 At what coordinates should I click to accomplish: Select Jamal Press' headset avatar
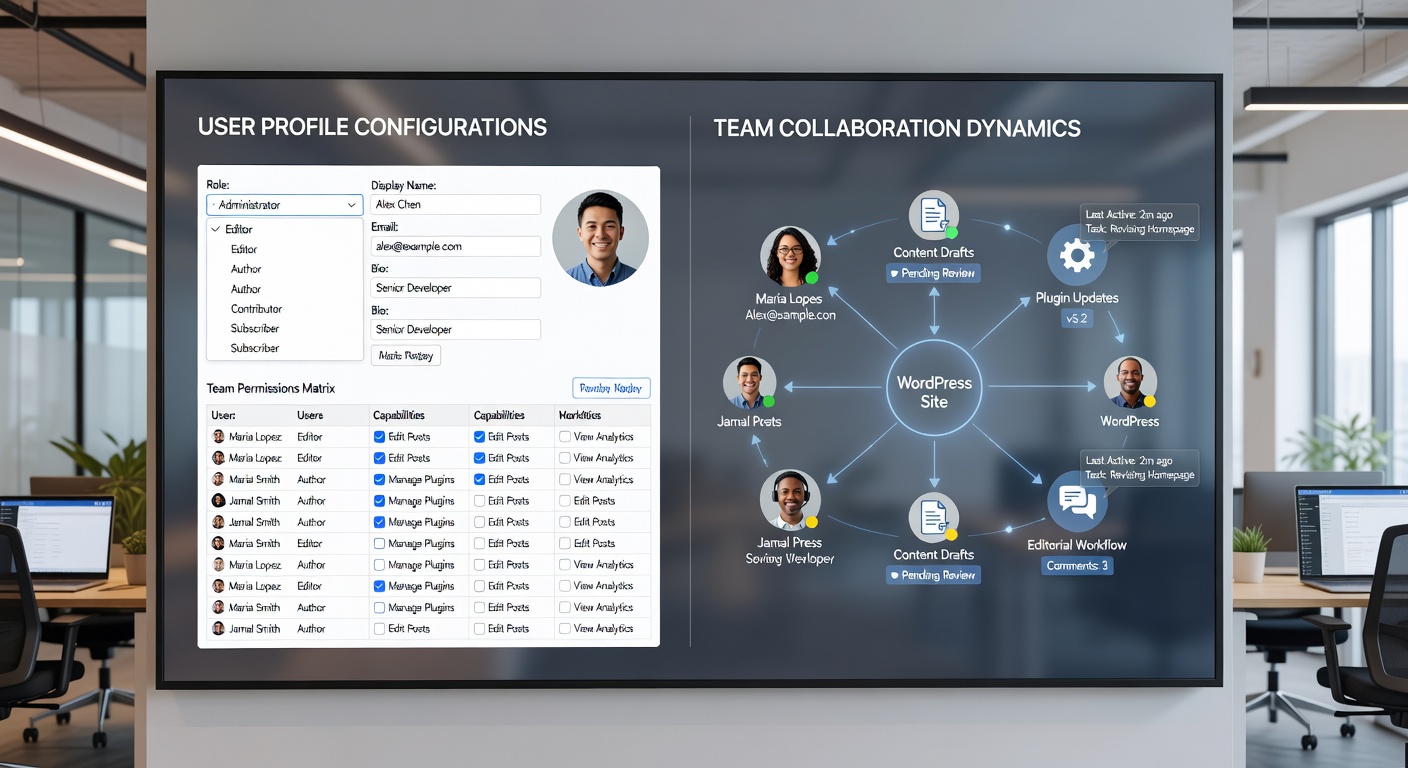pos(790,499)
